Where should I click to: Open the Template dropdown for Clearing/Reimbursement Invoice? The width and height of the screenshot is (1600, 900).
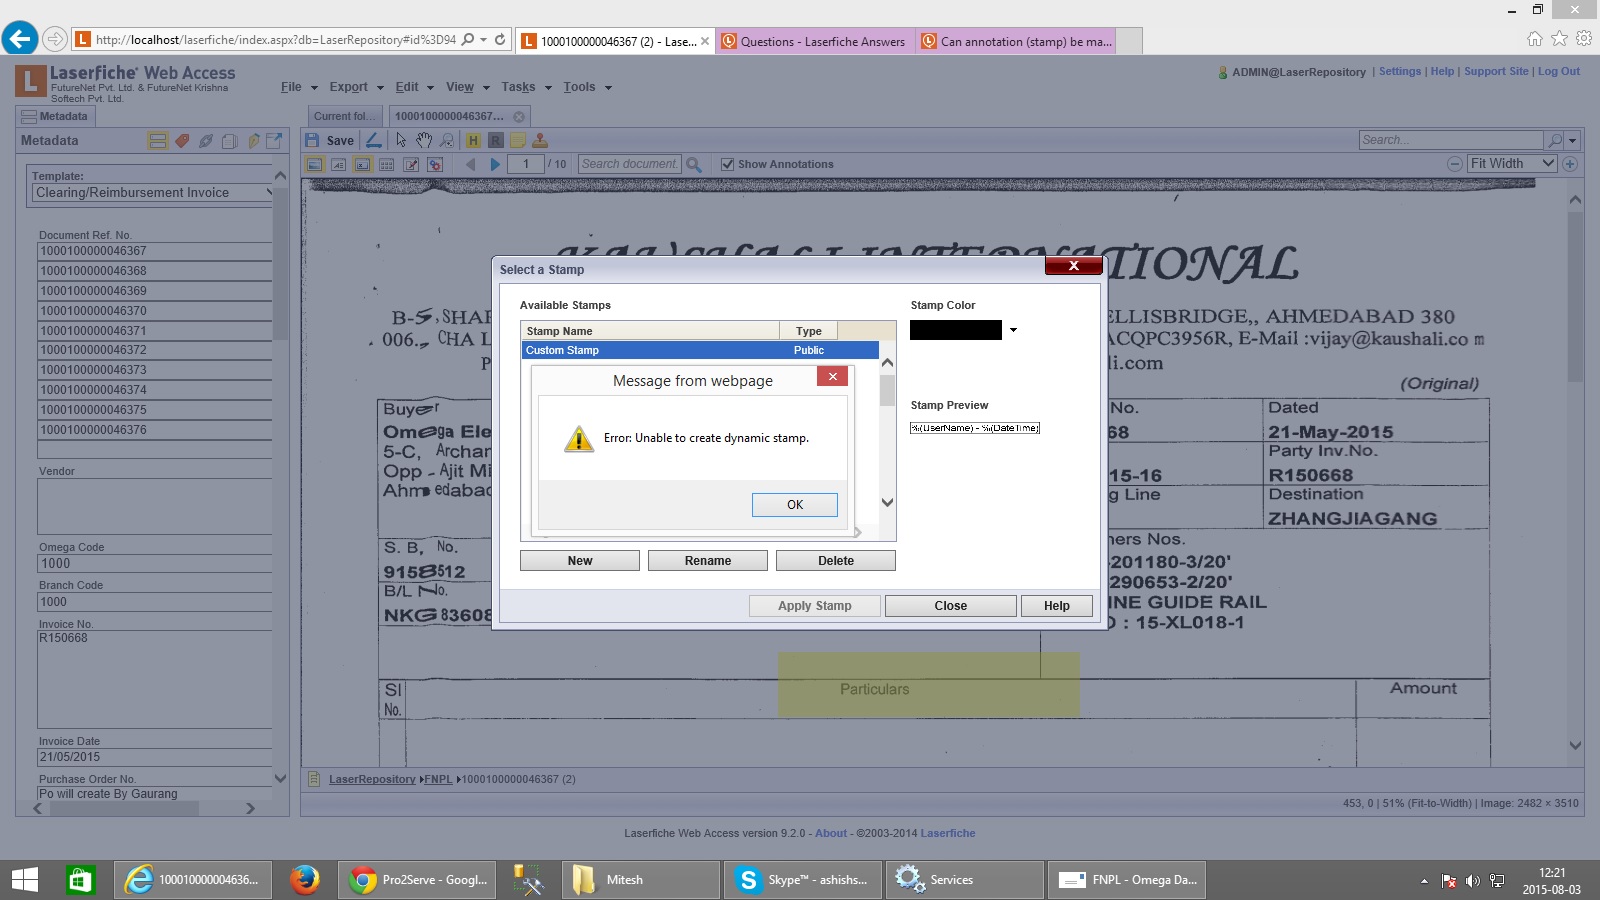point(268,192)
